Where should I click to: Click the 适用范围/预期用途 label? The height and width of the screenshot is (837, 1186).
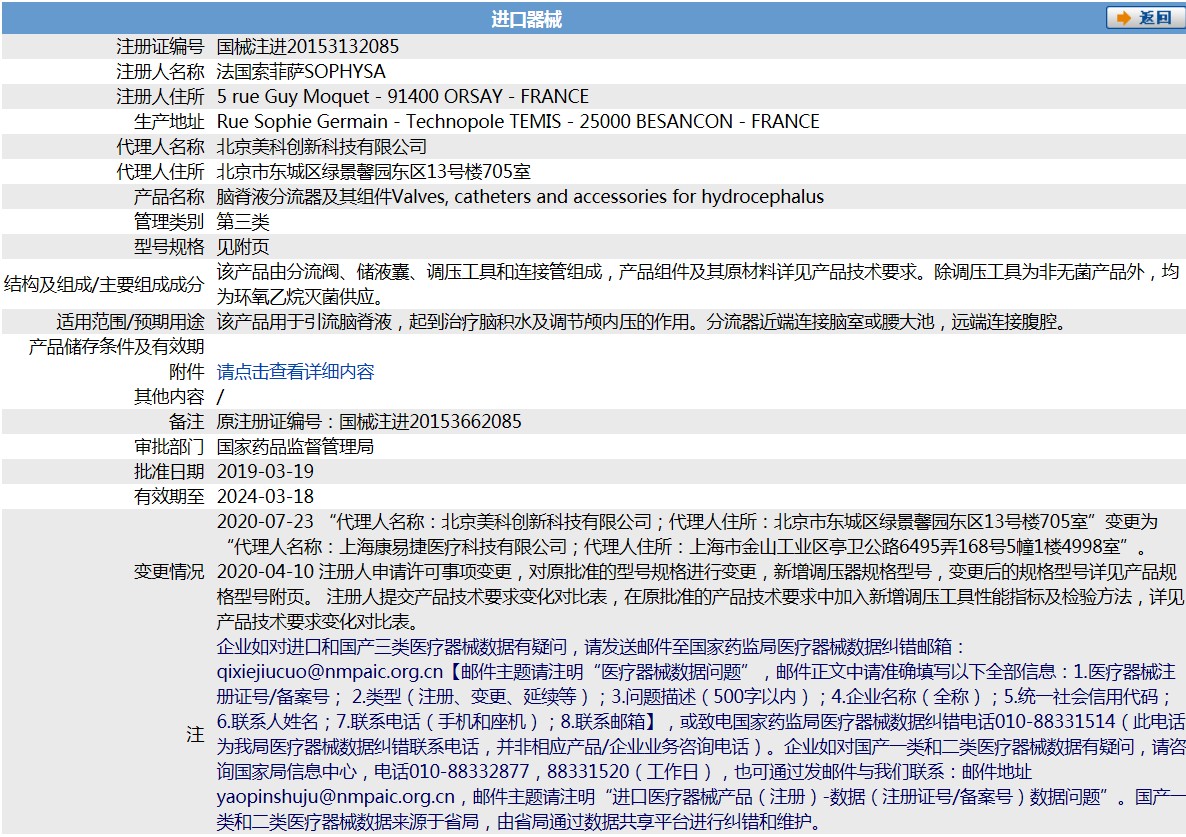130,321
